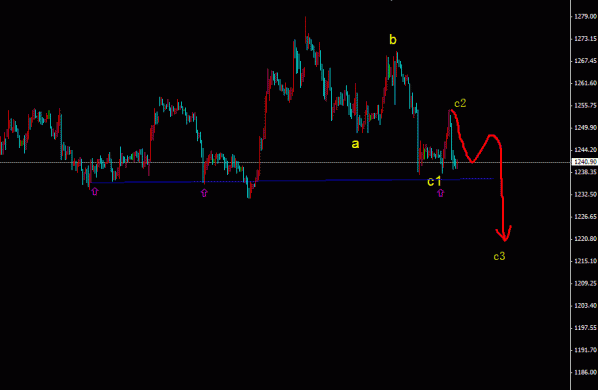Click the dotted blue line extension right of c1
Image resolution: width=598 pixels, height=390 pixels.
click(x=477, y=178)
